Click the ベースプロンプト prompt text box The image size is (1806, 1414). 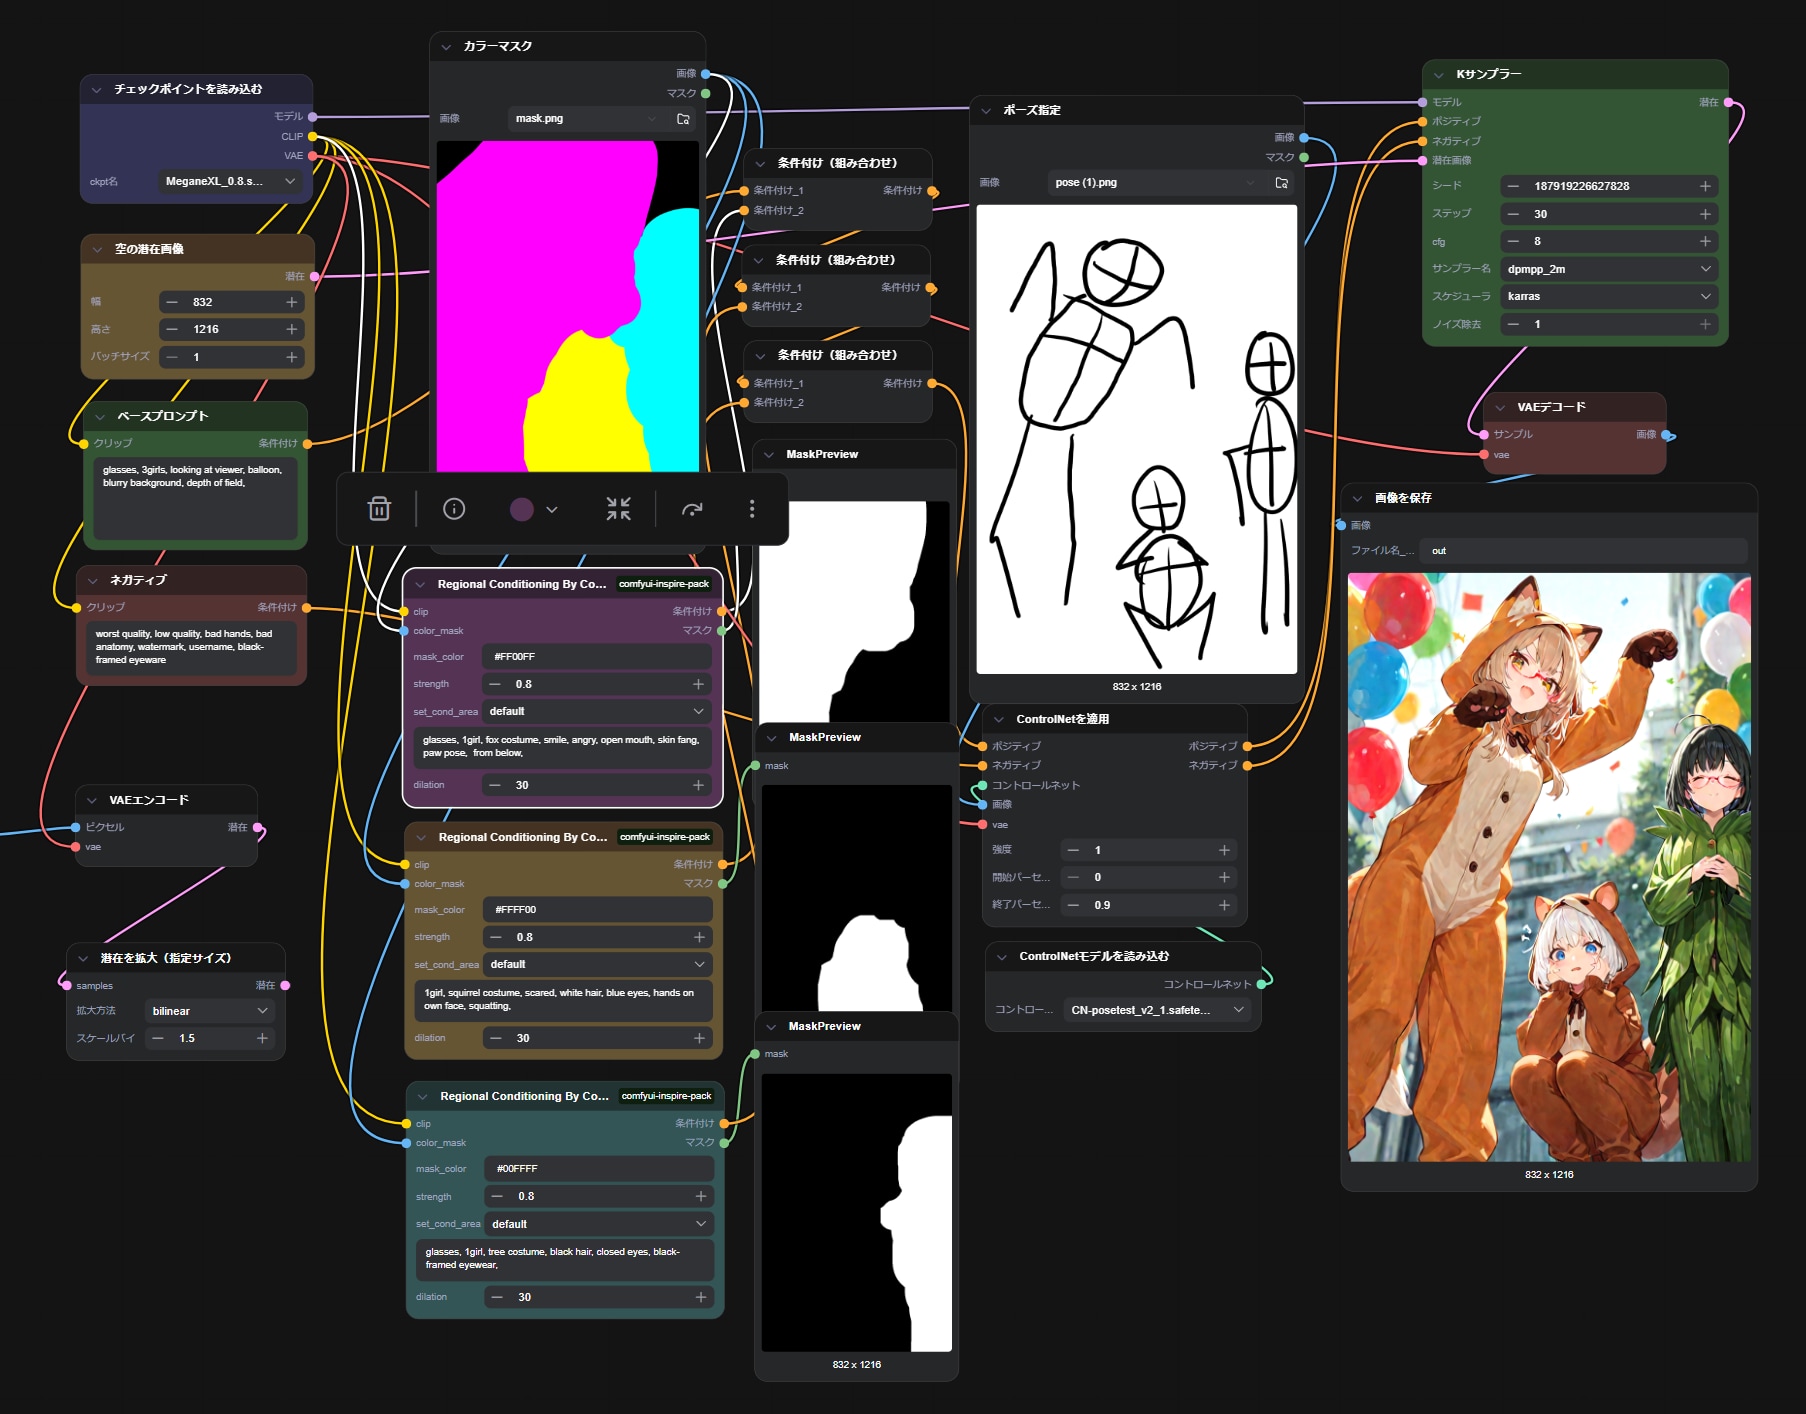(x=195, y=499)
